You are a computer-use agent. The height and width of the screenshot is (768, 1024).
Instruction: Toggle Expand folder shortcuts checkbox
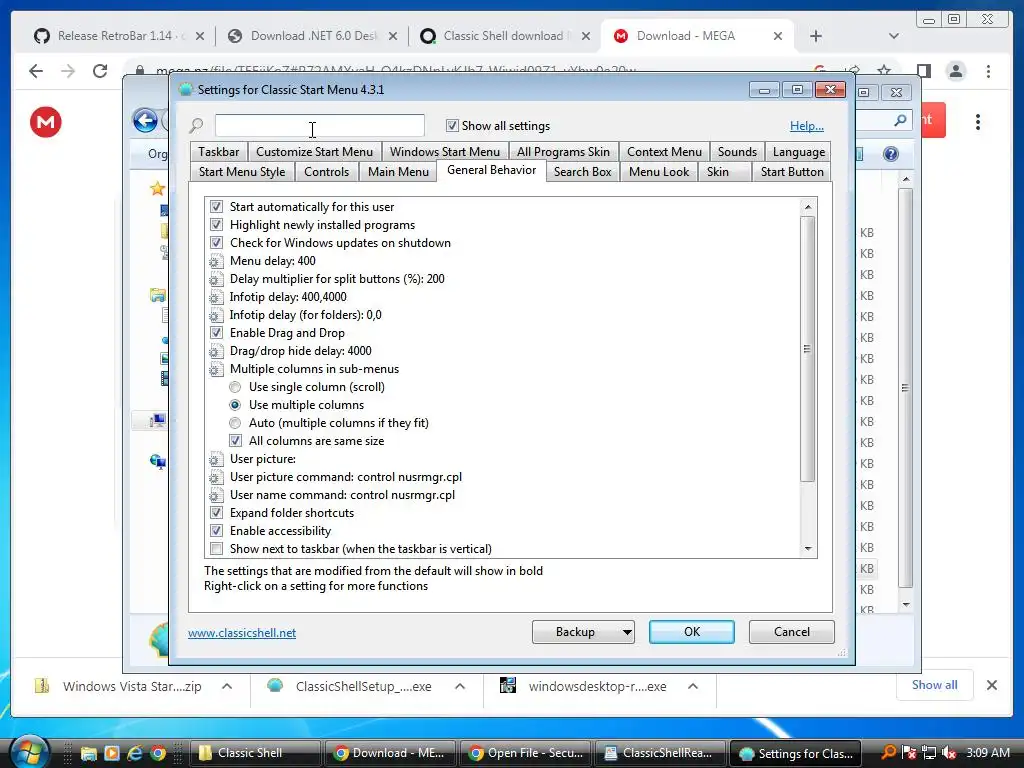click(216, 513)
